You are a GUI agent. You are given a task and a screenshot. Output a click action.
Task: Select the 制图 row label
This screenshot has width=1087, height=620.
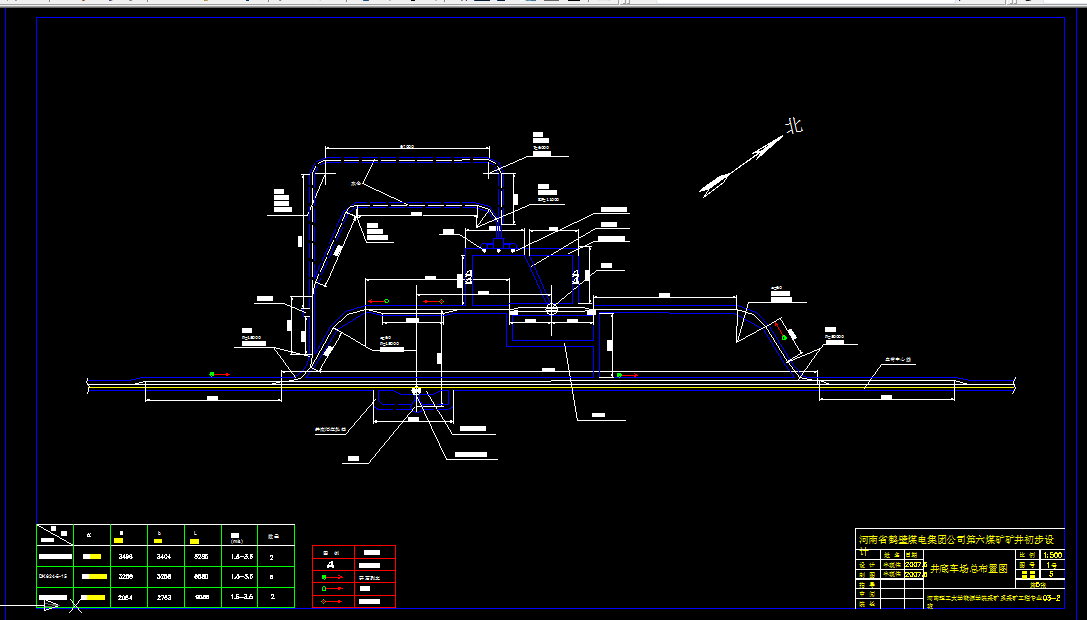[867, 575]
